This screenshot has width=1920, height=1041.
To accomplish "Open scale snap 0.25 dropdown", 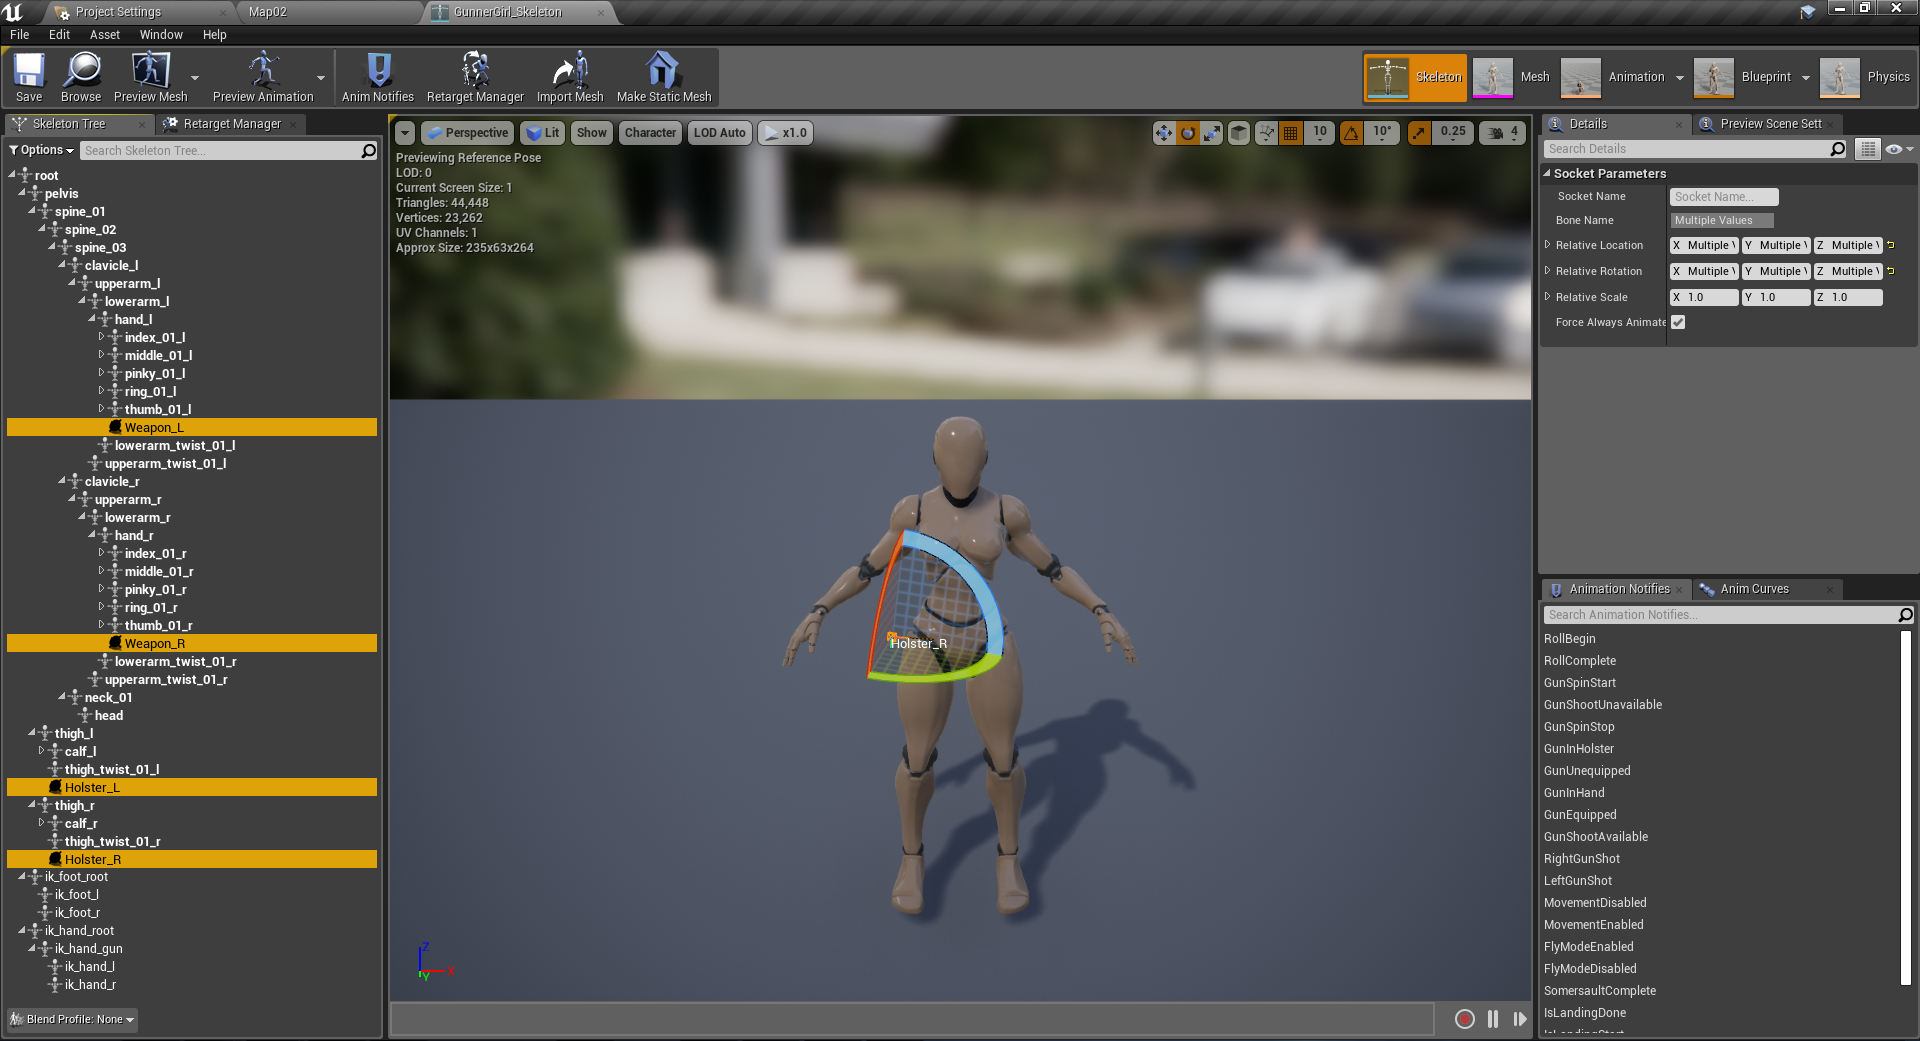I will click(x=1453, y=133).
